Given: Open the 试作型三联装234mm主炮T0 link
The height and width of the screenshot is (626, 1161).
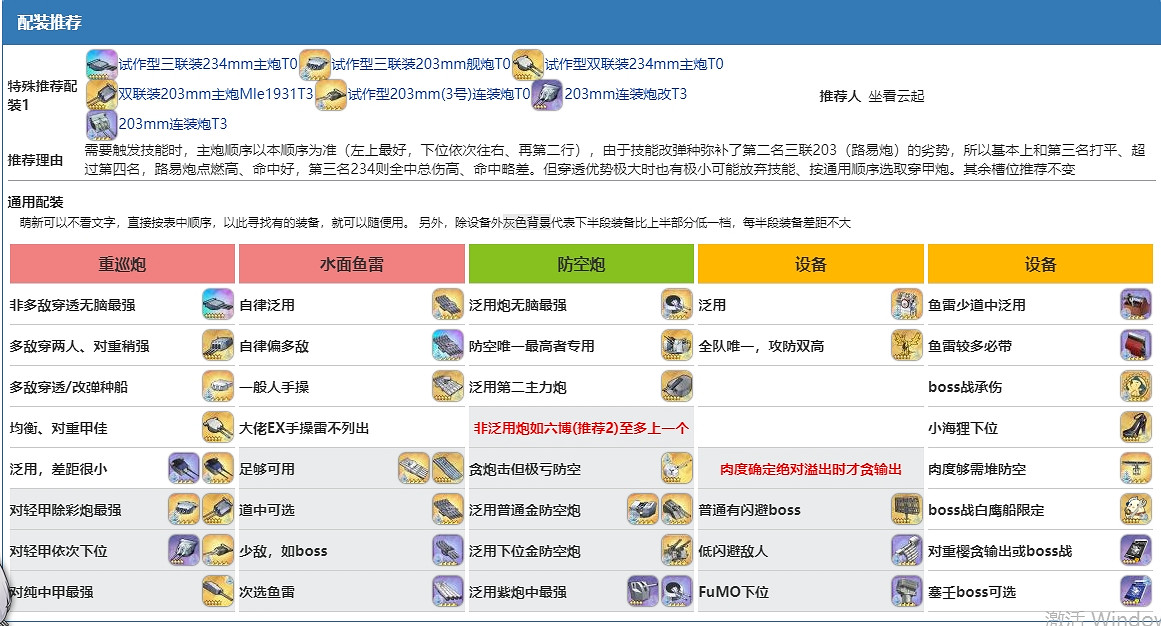Looking at the screenshot, I should [x=208, y=64].
